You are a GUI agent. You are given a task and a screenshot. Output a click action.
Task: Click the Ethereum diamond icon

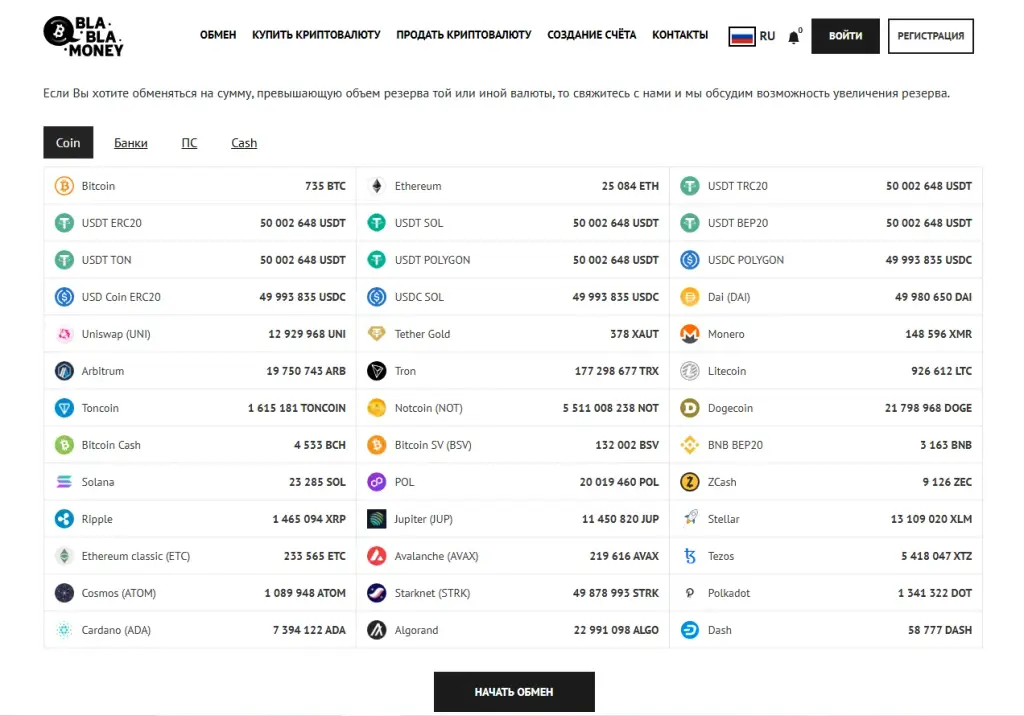coord(377,186)
